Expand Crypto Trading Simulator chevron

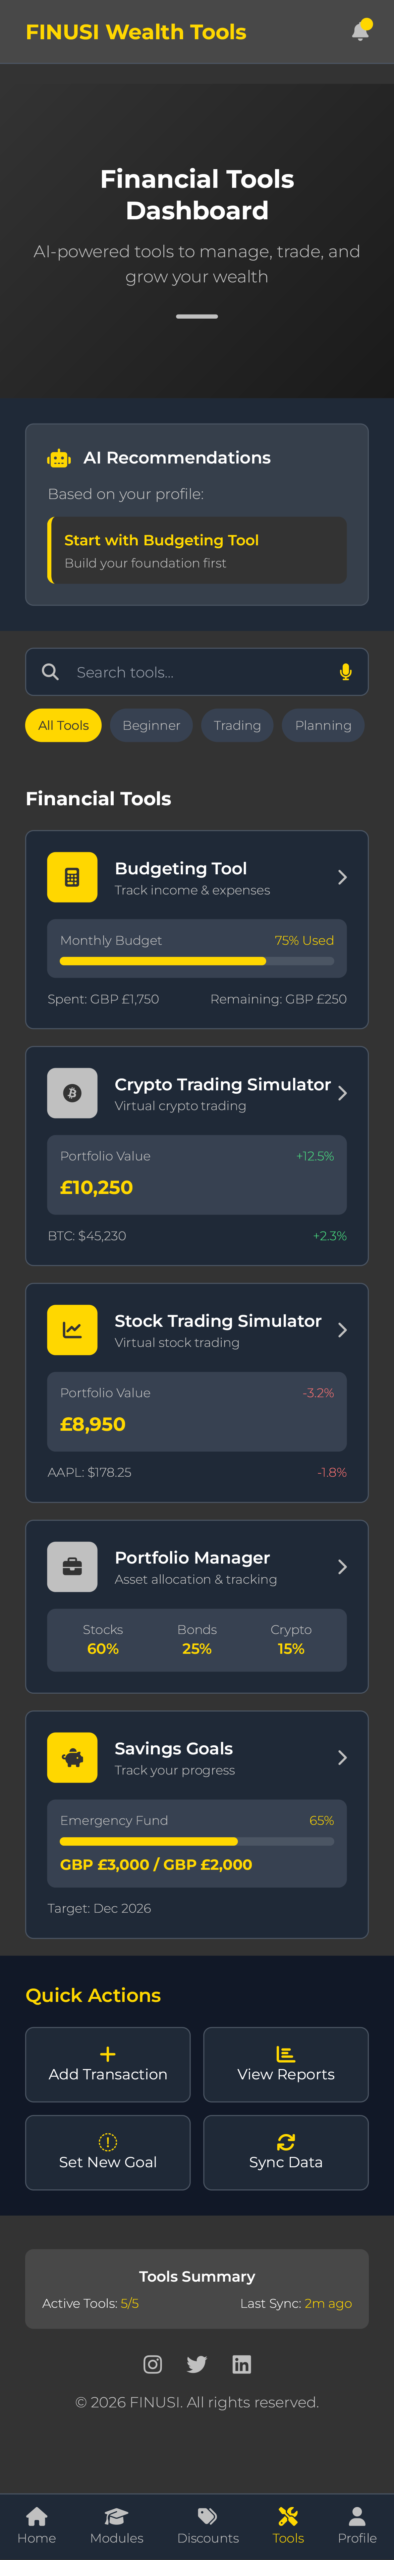click(342, 1093)
